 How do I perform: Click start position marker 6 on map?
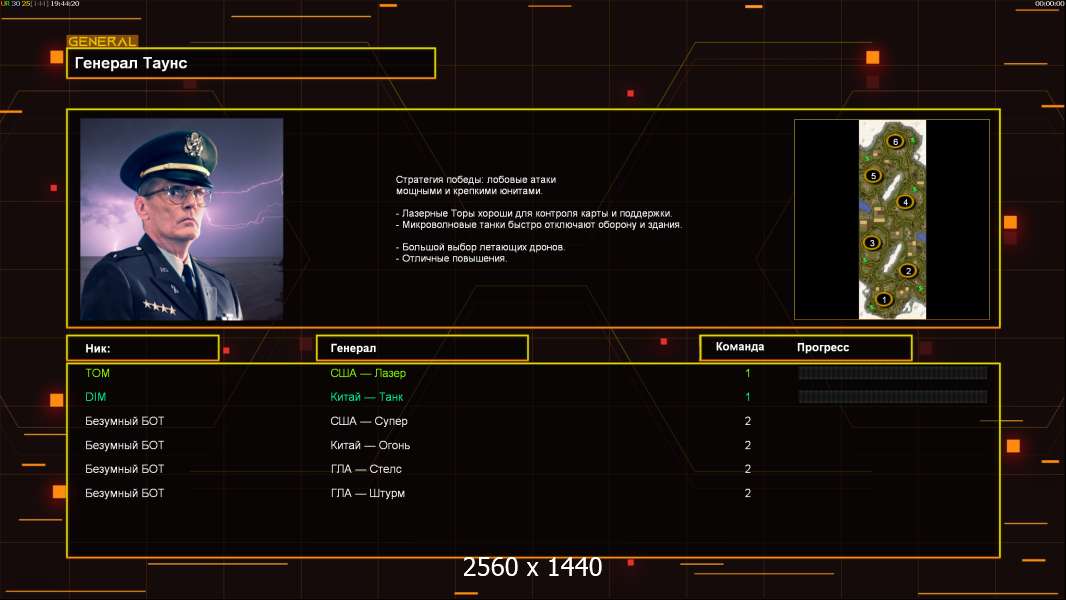point(895,141)
